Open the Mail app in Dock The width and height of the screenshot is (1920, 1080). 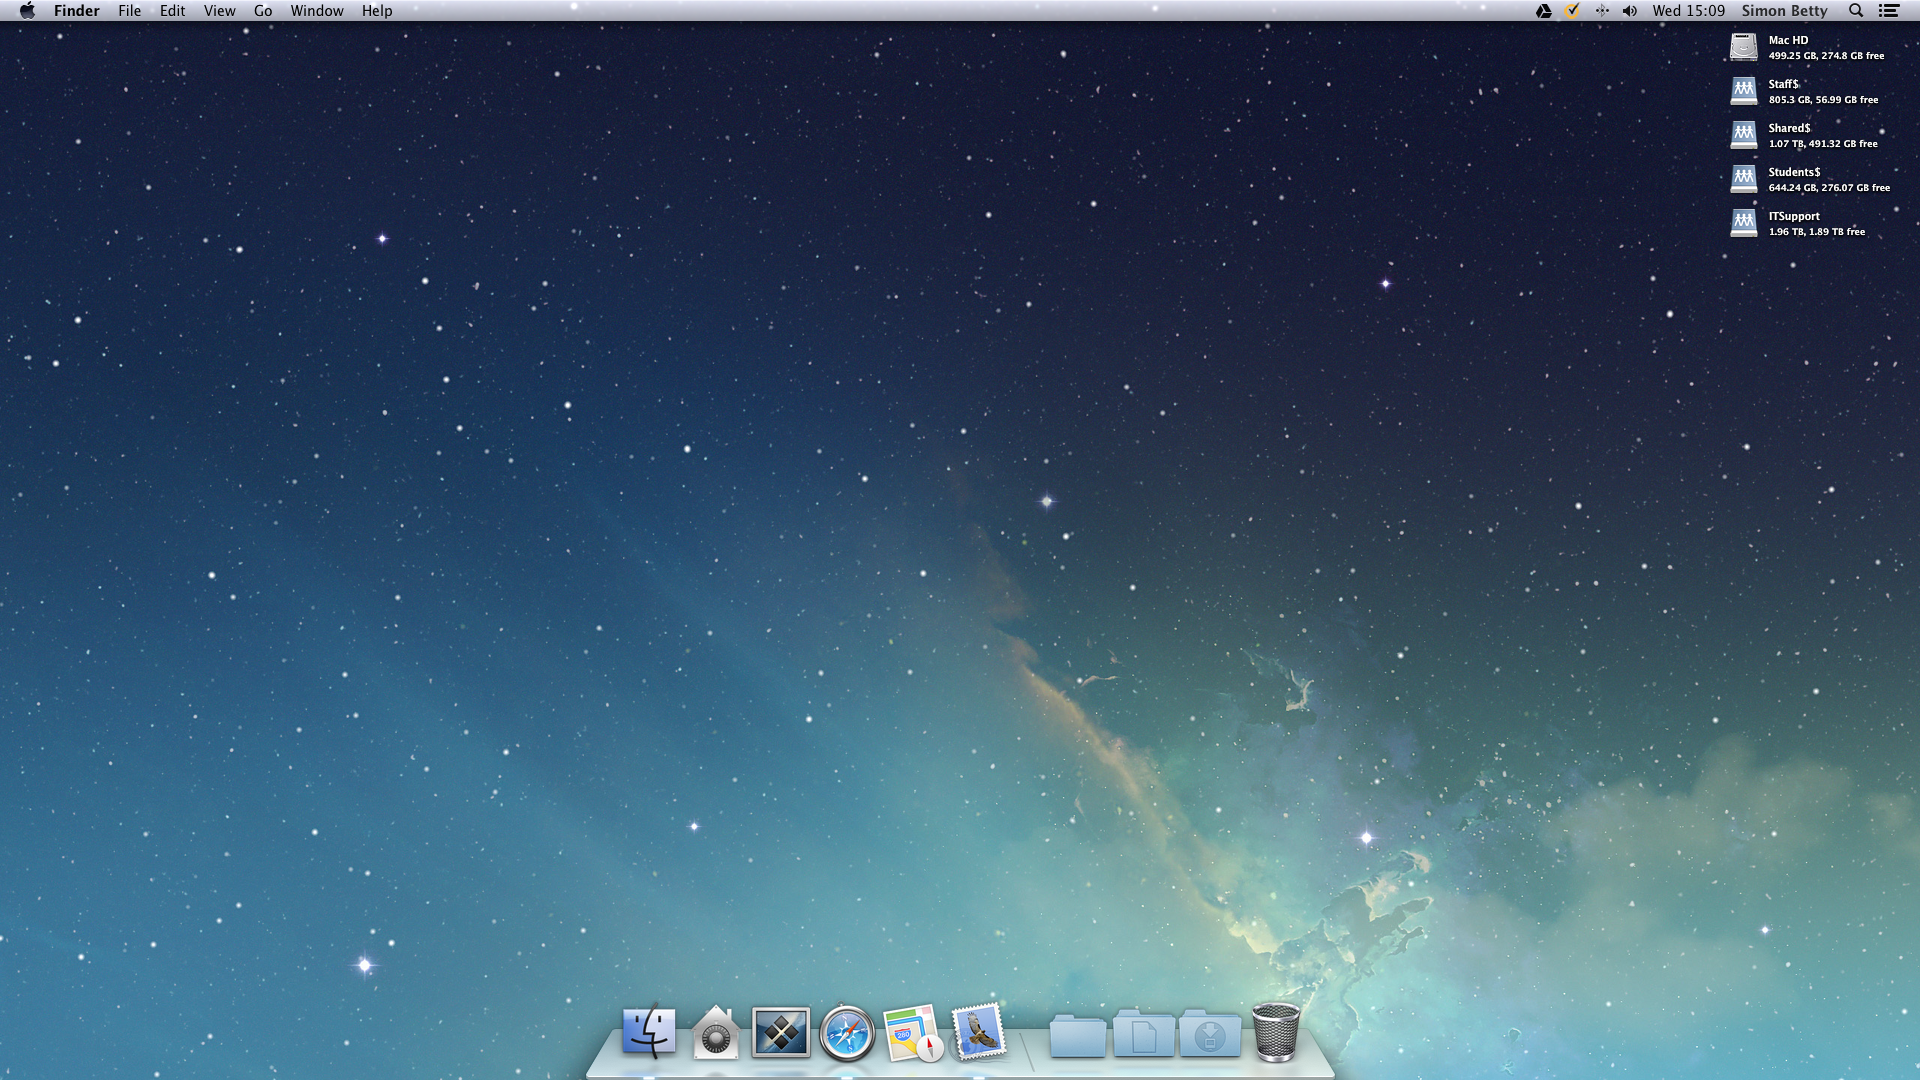coord(978,1032)
